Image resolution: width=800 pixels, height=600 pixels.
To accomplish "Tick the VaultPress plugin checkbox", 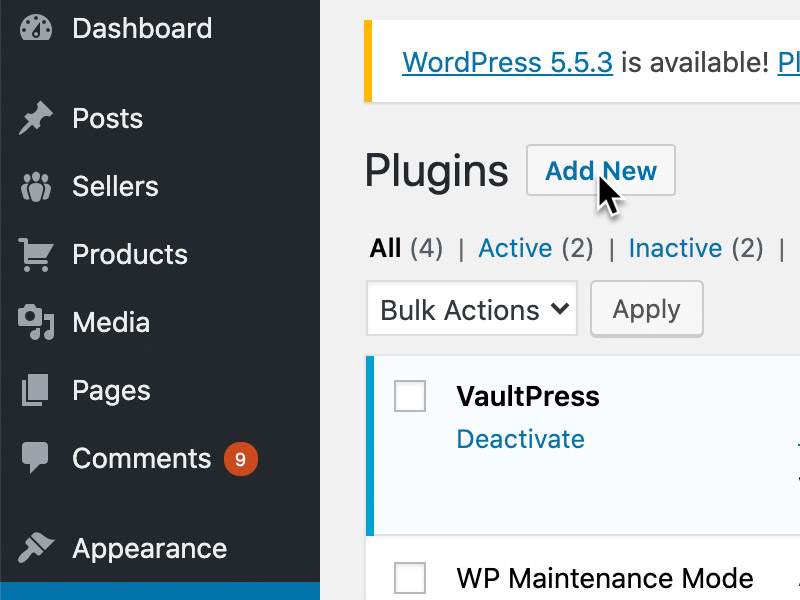I will coord(410,396).
